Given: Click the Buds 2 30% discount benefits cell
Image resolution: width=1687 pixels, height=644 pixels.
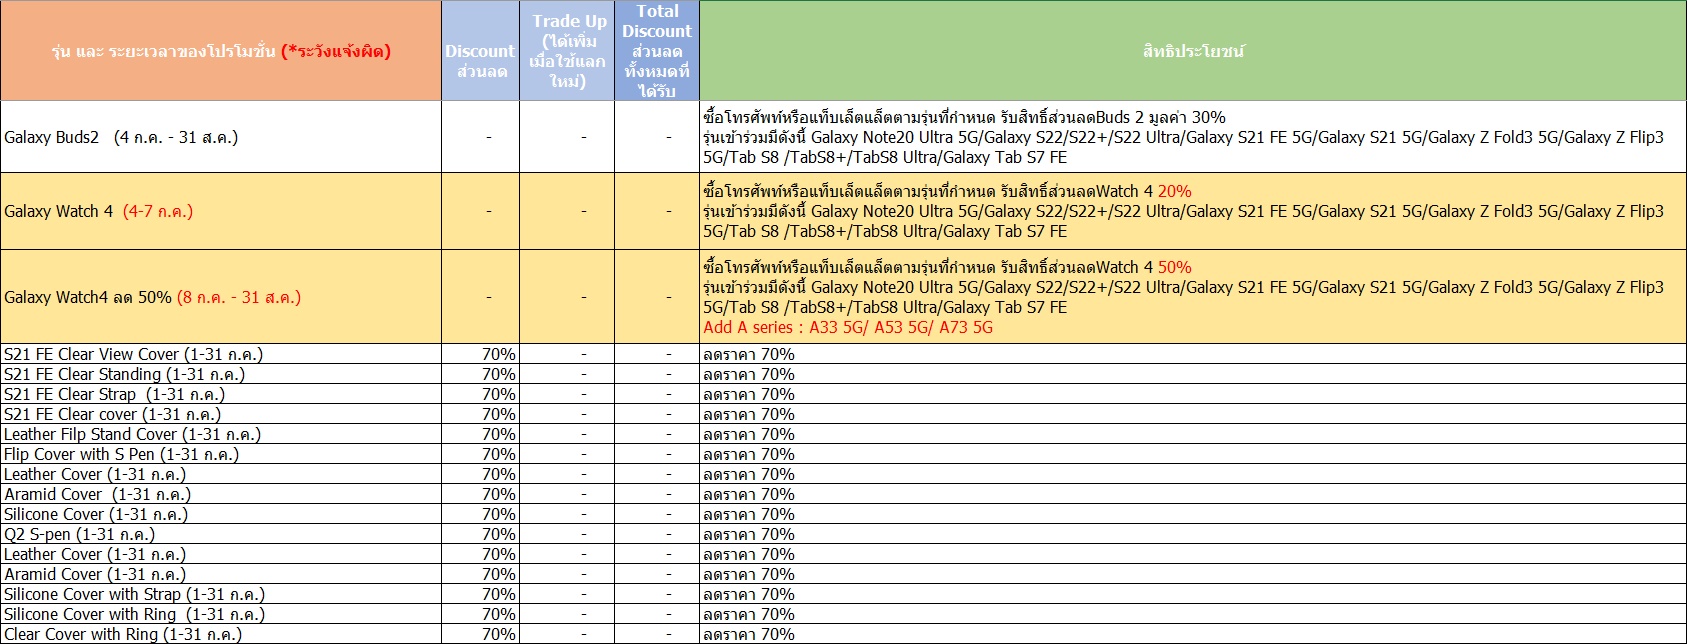Looking at the screenshot, I should [x=1193, y=137].
